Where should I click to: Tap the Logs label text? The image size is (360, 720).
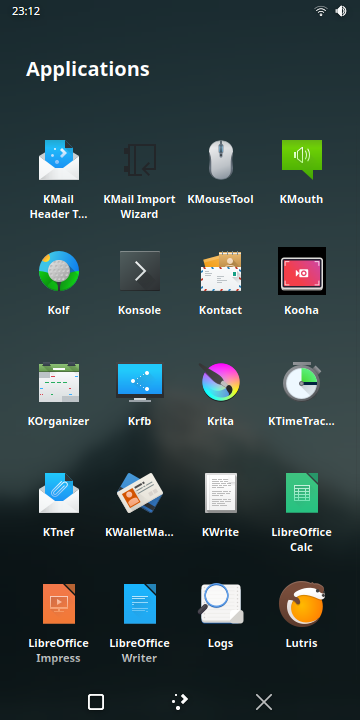220,644
